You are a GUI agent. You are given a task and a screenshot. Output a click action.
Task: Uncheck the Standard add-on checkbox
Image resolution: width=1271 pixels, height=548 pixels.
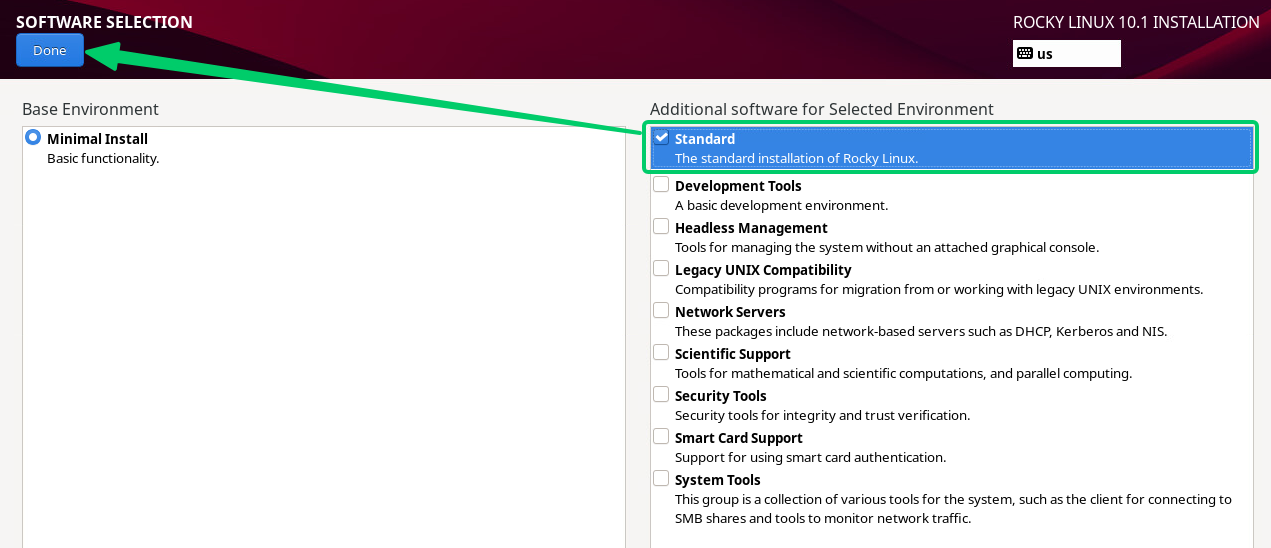click(661, 138)
